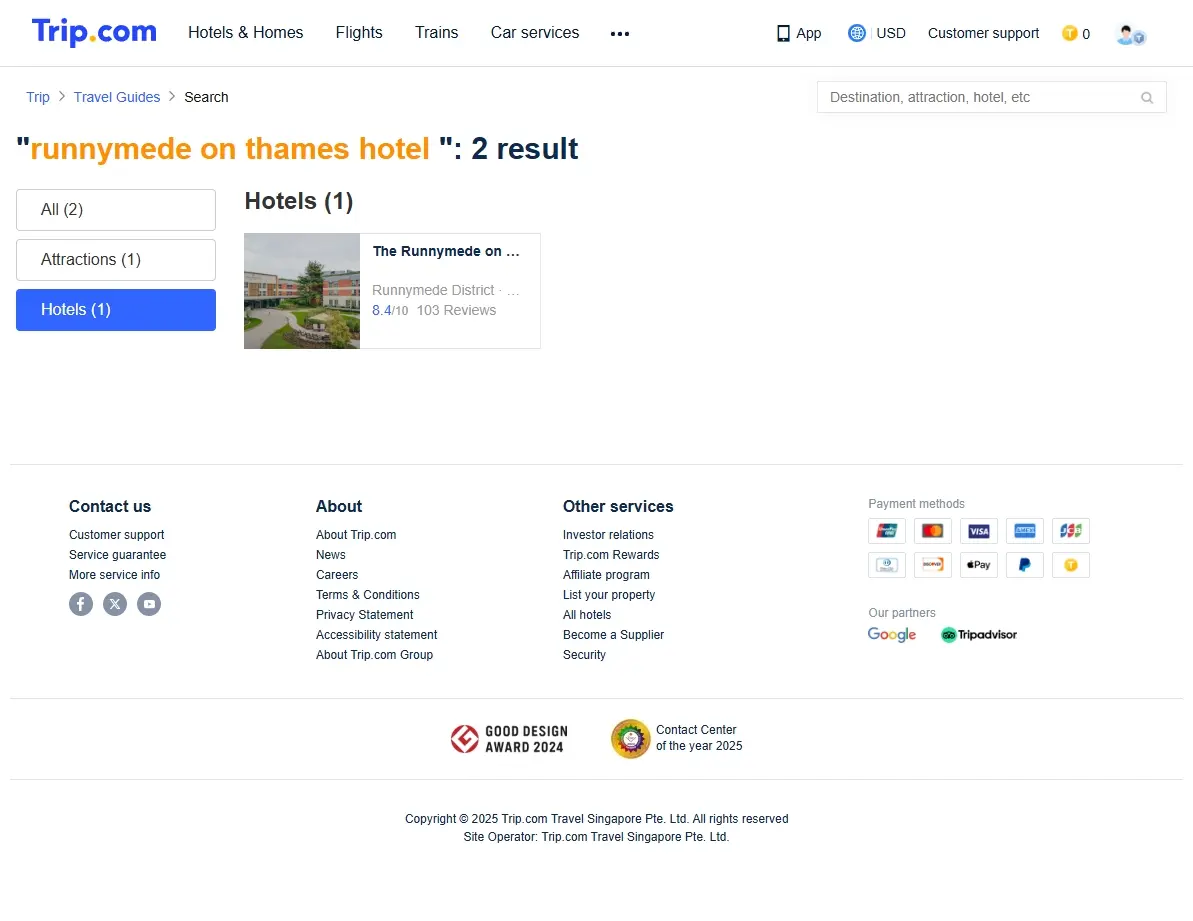Click the Discover payment icon
This screenshot has width=1193, height=921.
click(932, 565)
